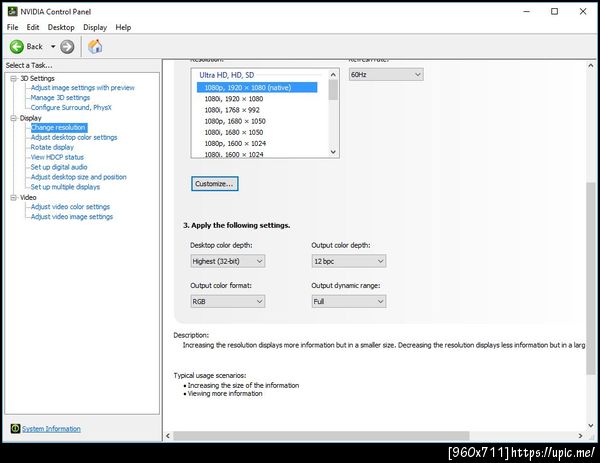Open System Information link
This screenshot has height=463, width=600.
click(x=51, y=429)
